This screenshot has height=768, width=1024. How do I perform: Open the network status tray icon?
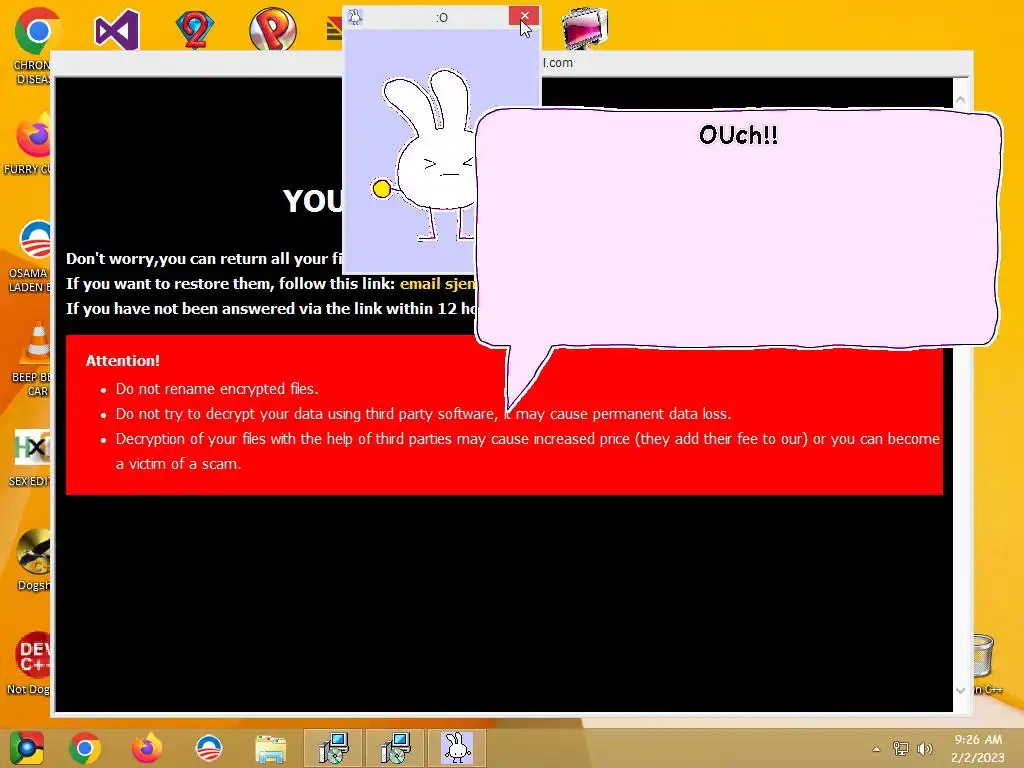(x=901, y=749)
